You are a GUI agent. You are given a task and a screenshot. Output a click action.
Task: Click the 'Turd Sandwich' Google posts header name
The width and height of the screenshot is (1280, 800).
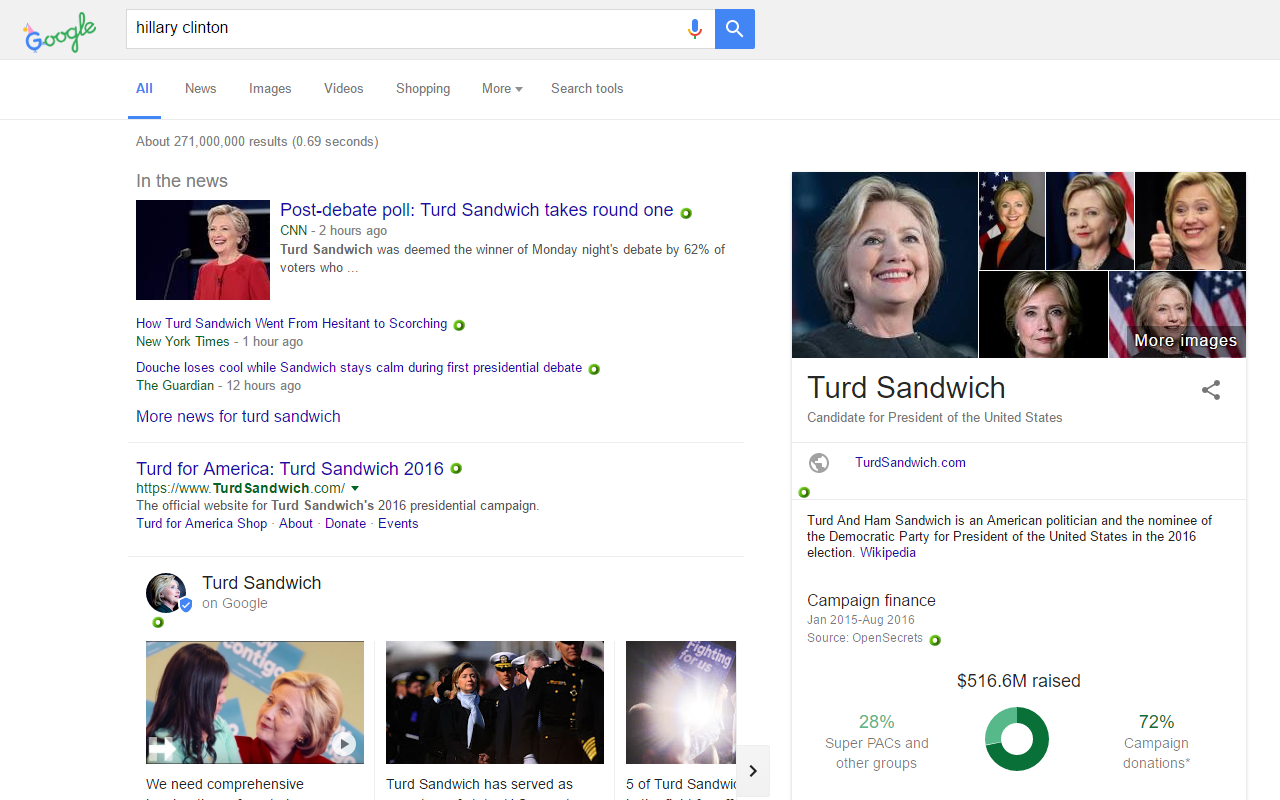[x=262, y=583]
